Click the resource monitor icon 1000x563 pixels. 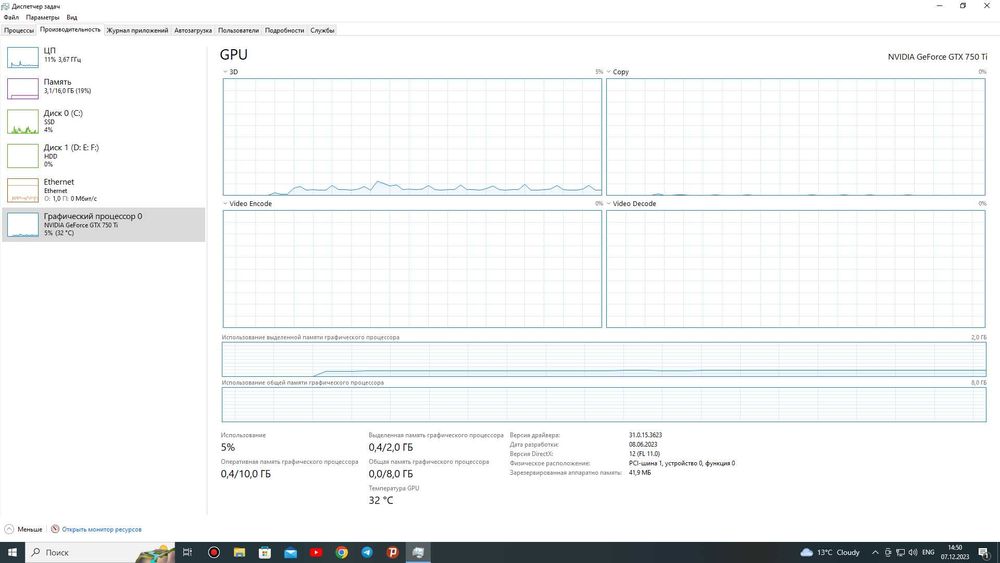[x=55, y=529]
